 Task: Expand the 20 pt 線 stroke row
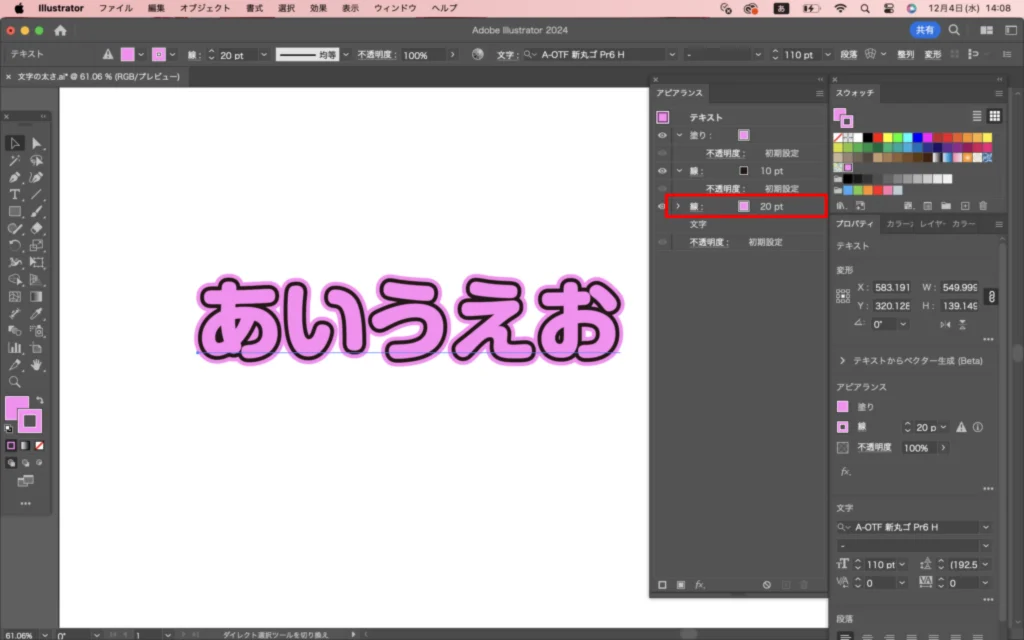tap(678, 206)
